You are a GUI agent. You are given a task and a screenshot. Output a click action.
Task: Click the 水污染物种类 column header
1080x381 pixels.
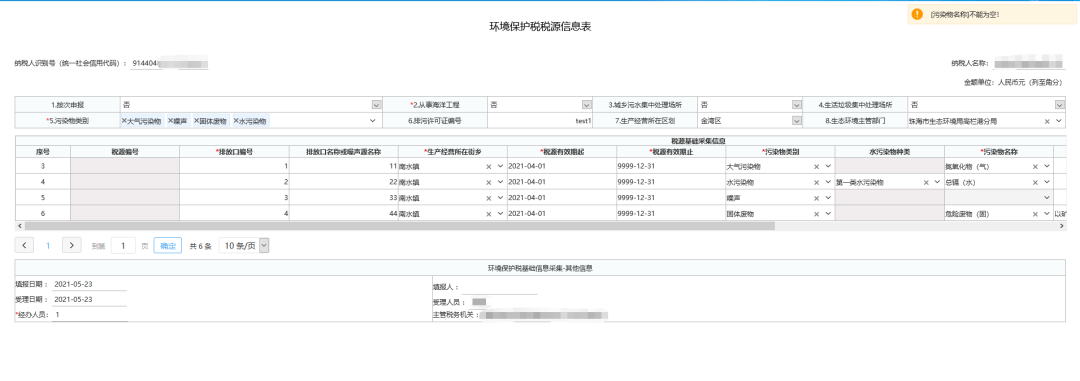890,152
